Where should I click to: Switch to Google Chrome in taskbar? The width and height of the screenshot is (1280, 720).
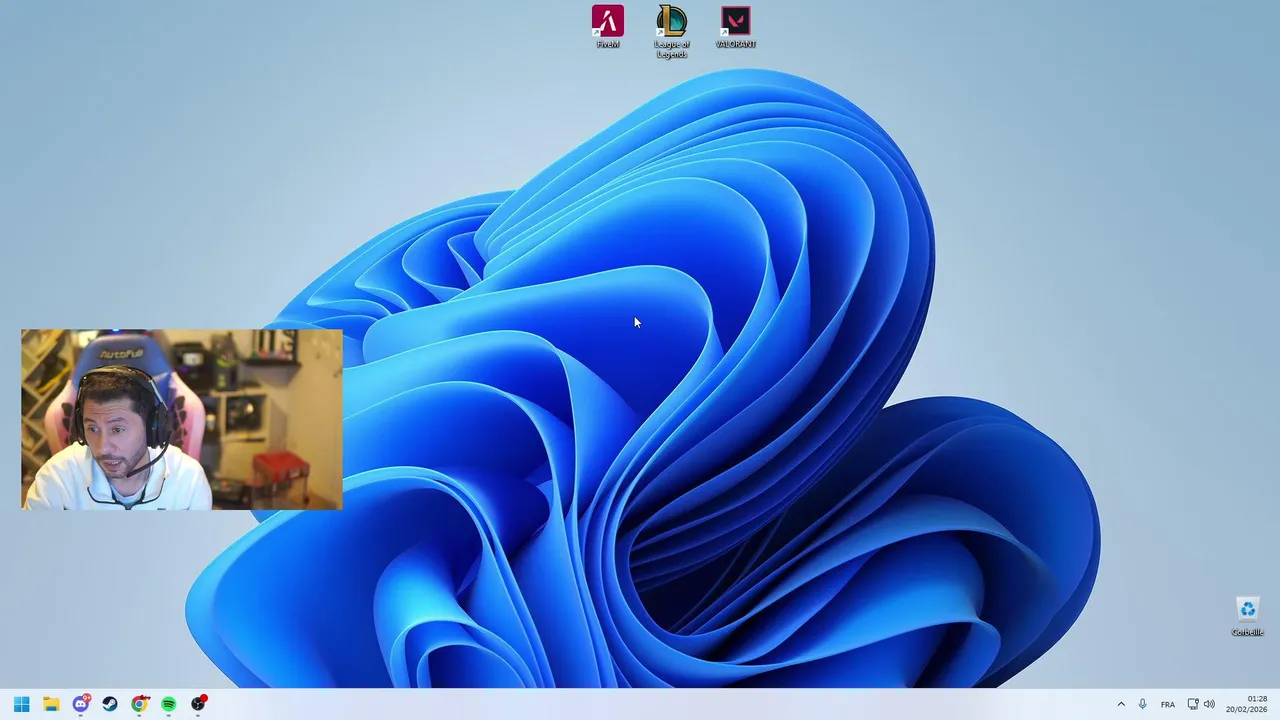click(140, 704)
